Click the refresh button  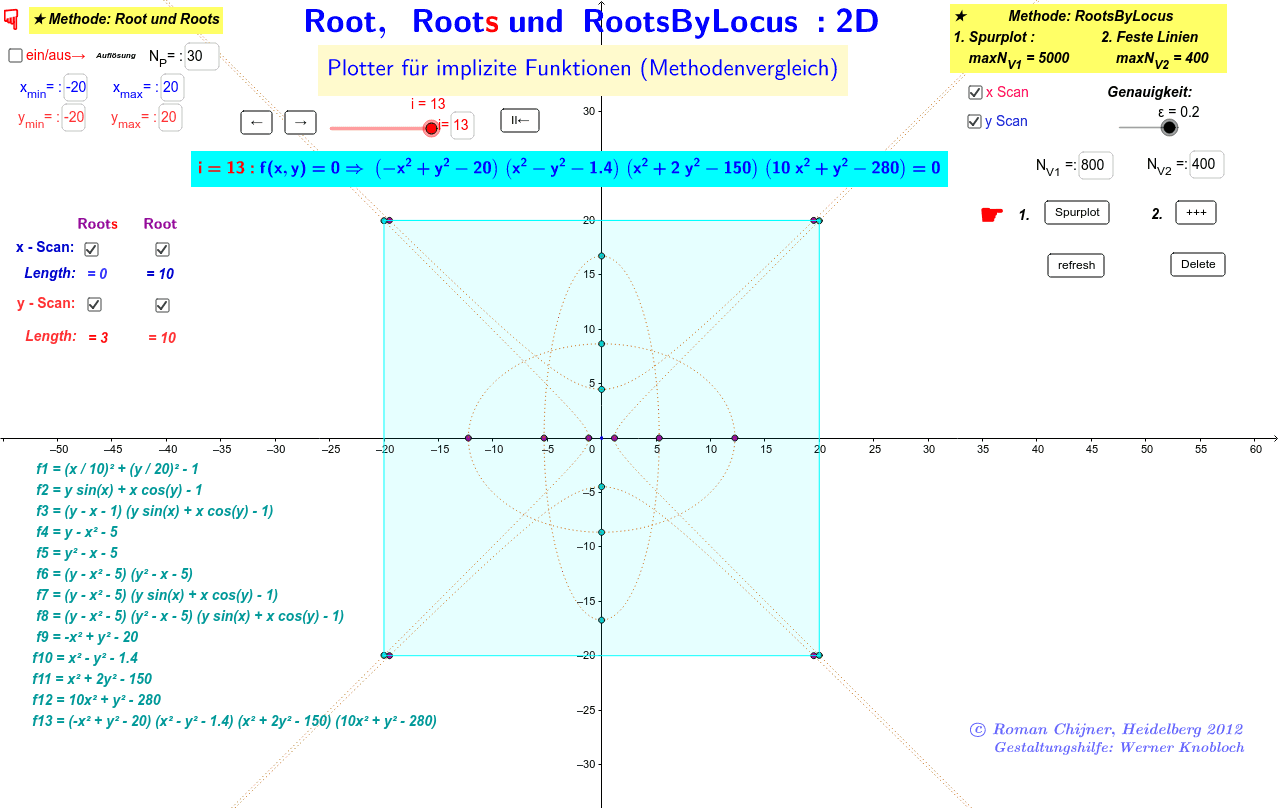click(x=1076, y=265)
